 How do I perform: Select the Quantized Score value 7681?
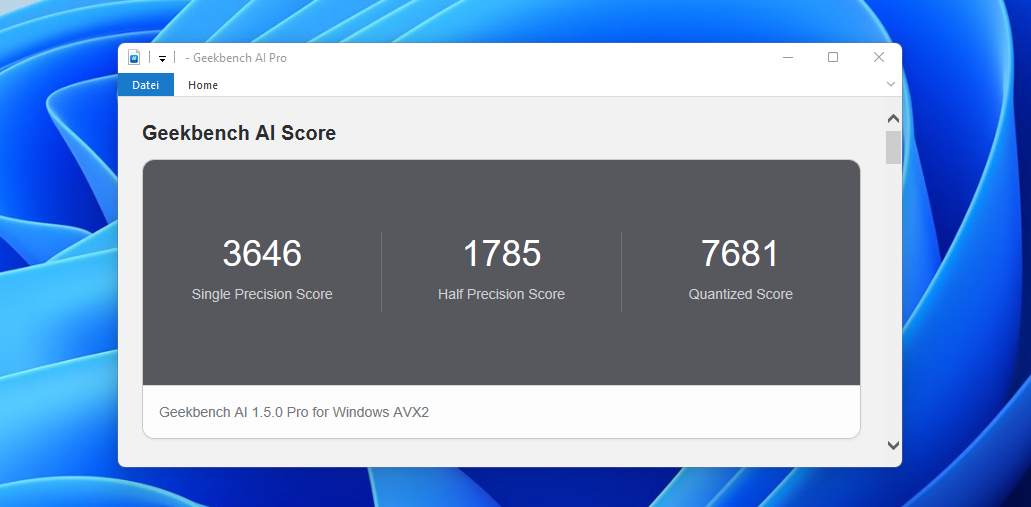[x=740, y=253]
